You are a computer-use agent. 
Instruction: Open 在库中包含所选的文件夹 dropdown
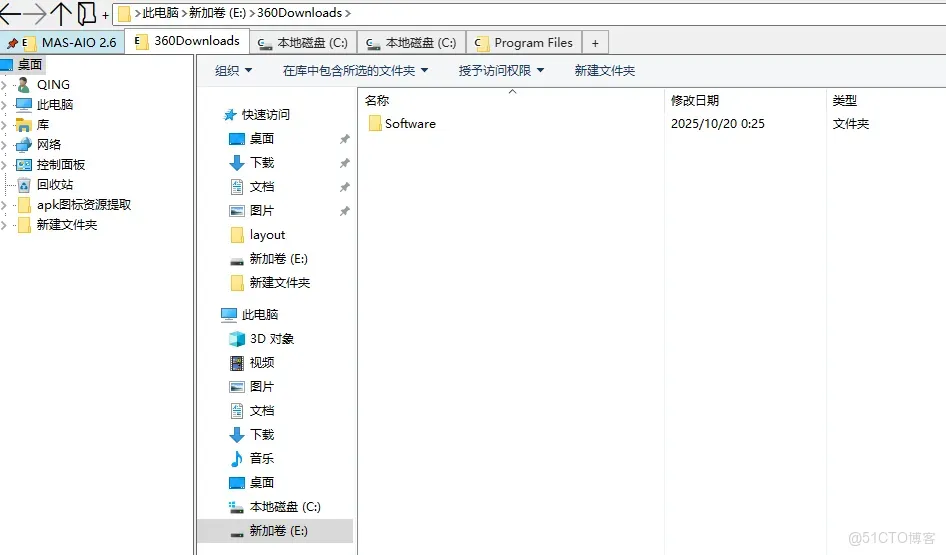(x=355, y=71)
